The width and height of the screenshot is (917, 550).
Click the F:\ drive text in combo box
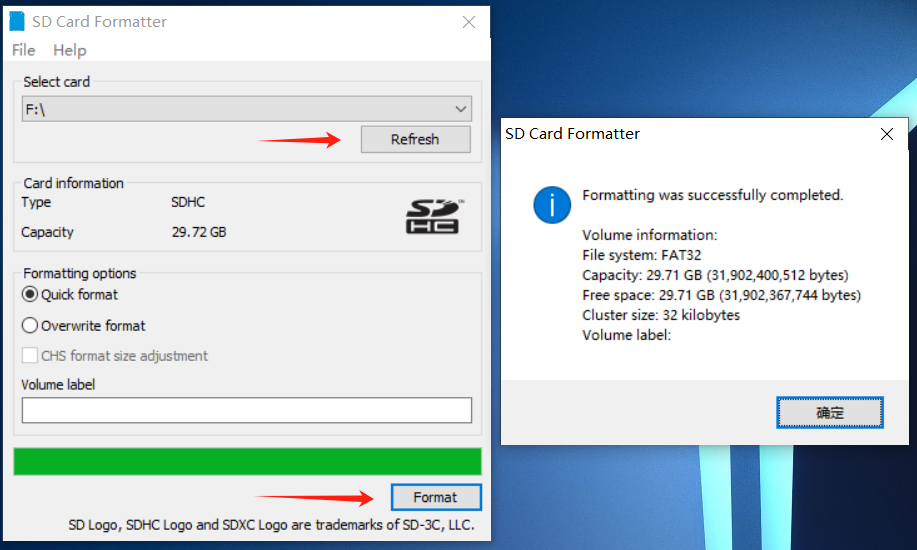35,109
